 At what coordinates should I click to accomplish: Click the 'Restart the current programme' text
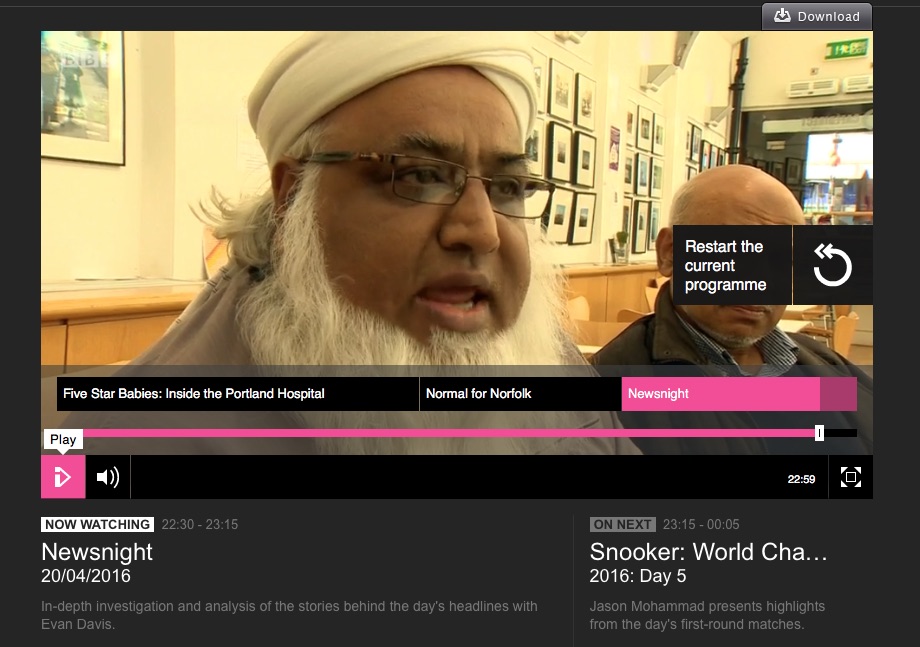pos(726,265)
